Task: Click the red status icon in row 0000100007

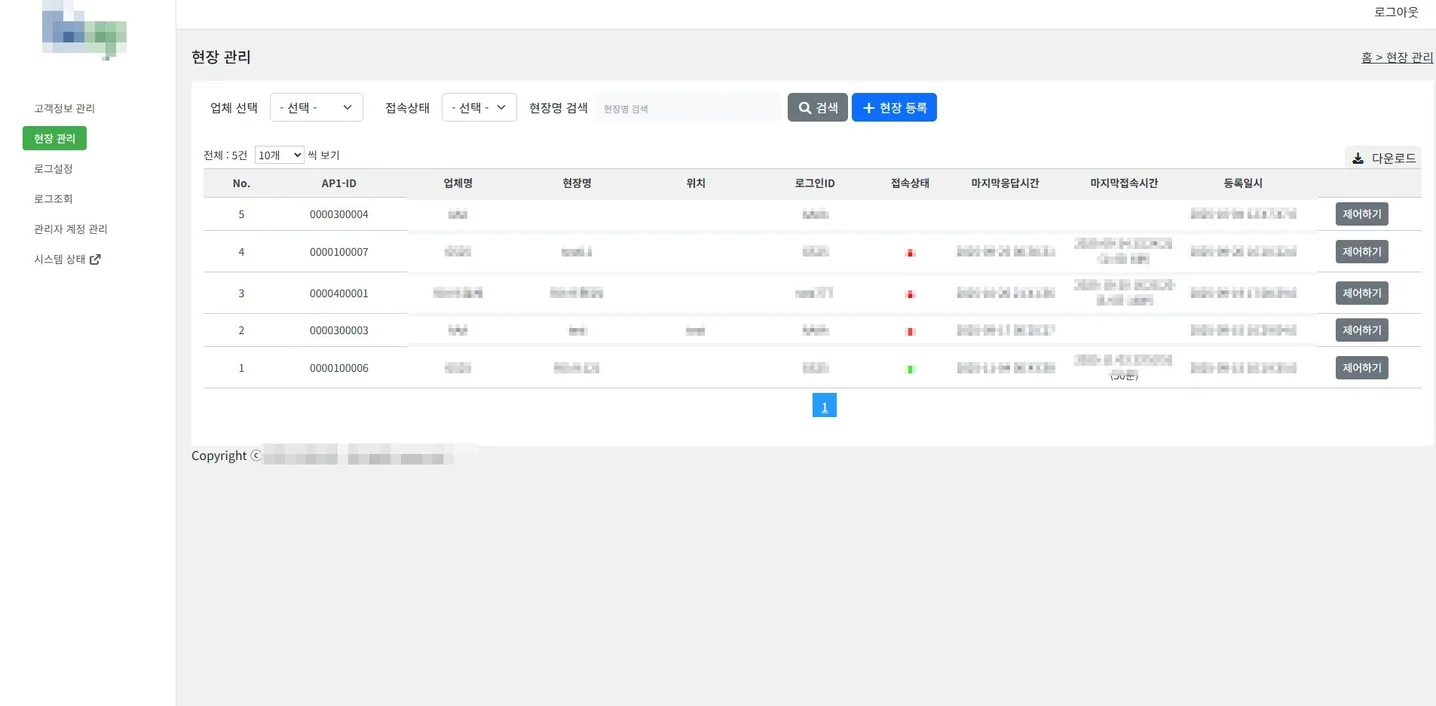Action: (x=910, y=253)
